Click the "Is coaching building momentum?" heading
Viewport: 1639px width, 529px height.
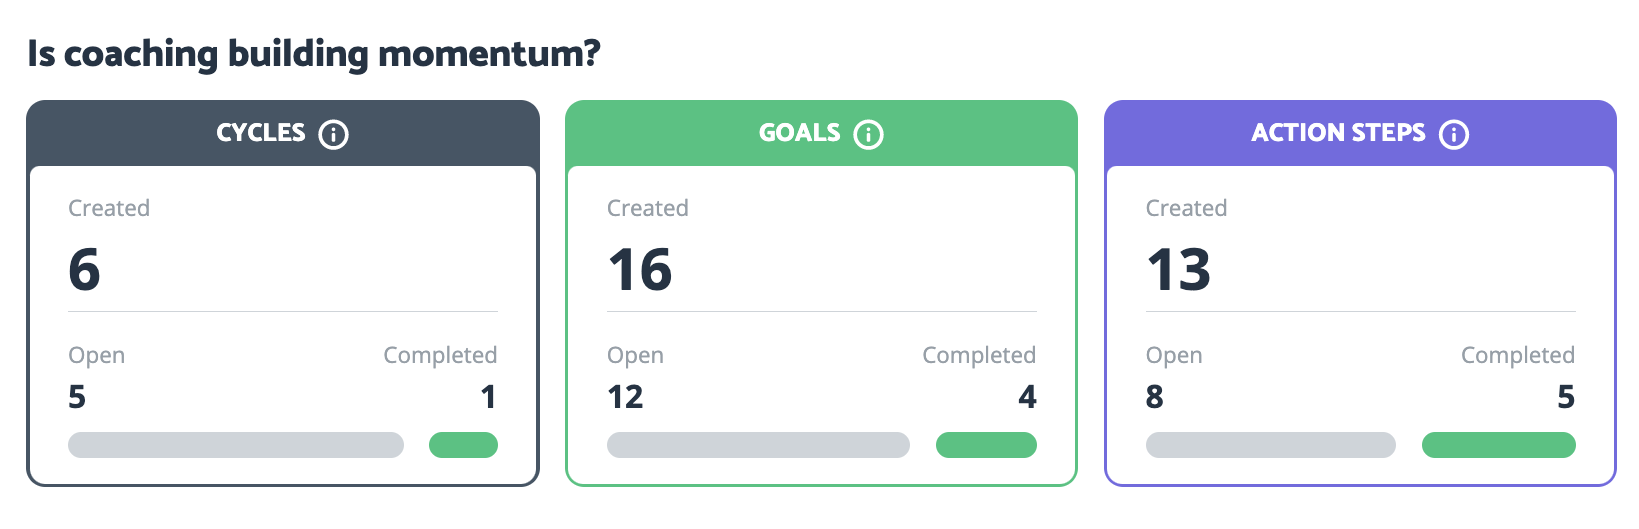pos(314,54)
